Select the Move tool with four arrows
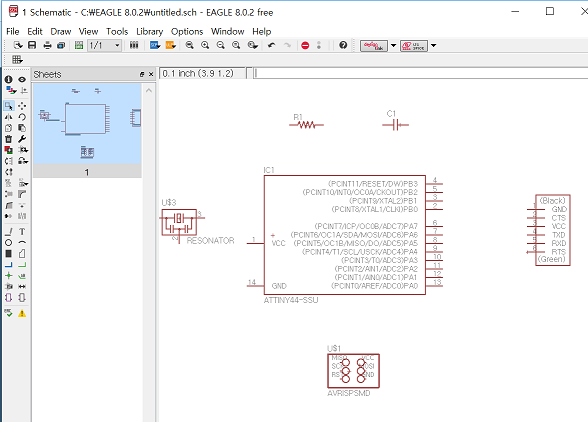This screenshot has width=588, height=422. tap(22, 106)
